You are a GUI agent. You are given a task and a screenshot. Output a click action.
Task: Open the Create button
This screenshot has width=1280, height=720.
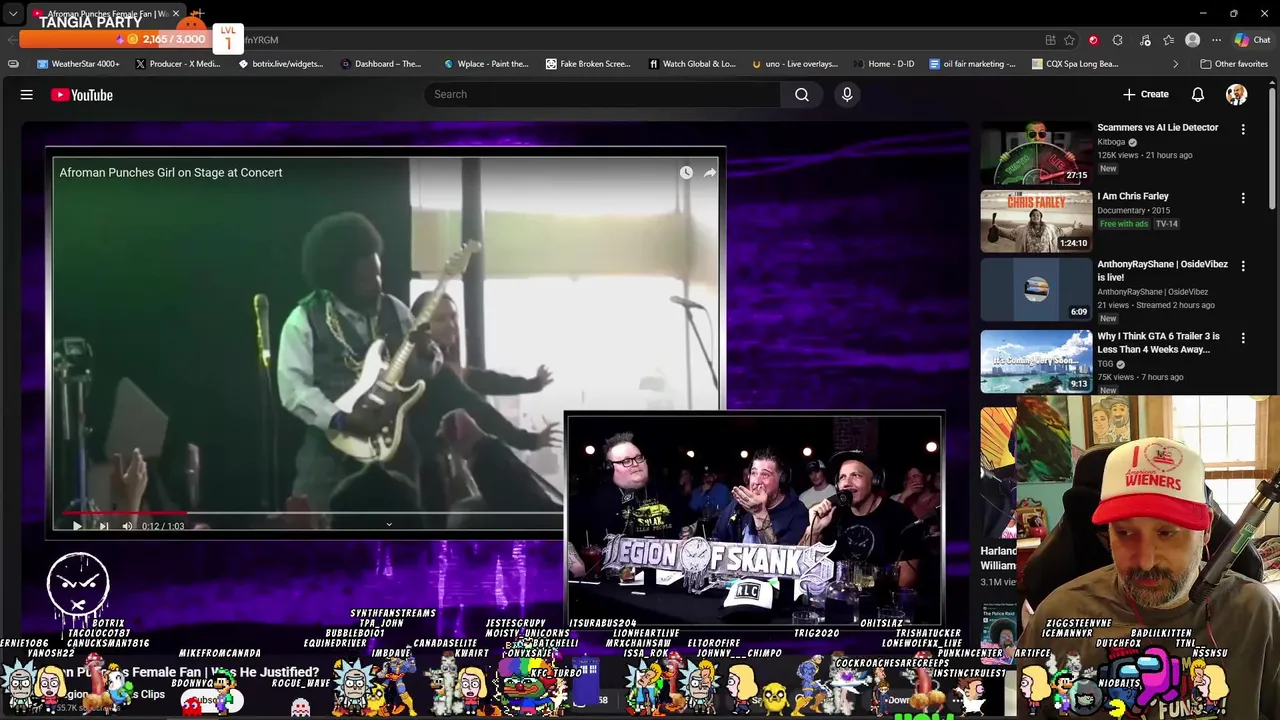[1145, 94]
